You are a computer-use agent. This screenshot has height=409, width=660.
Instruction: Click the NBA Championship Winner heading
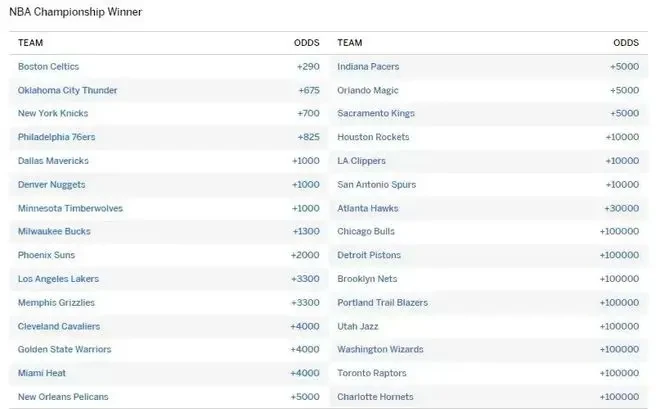coord(75,12)
